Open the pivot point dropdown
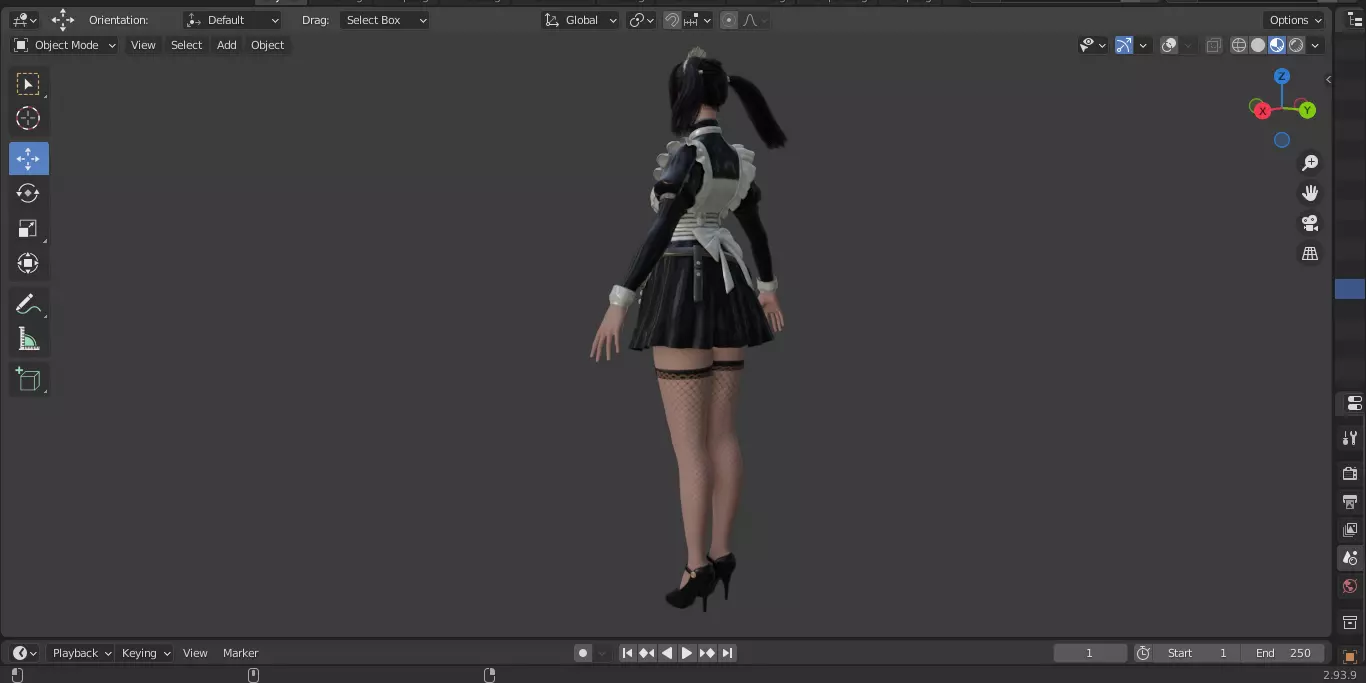The height and width of the screenshot is (683, 1366). pos(641,20)
